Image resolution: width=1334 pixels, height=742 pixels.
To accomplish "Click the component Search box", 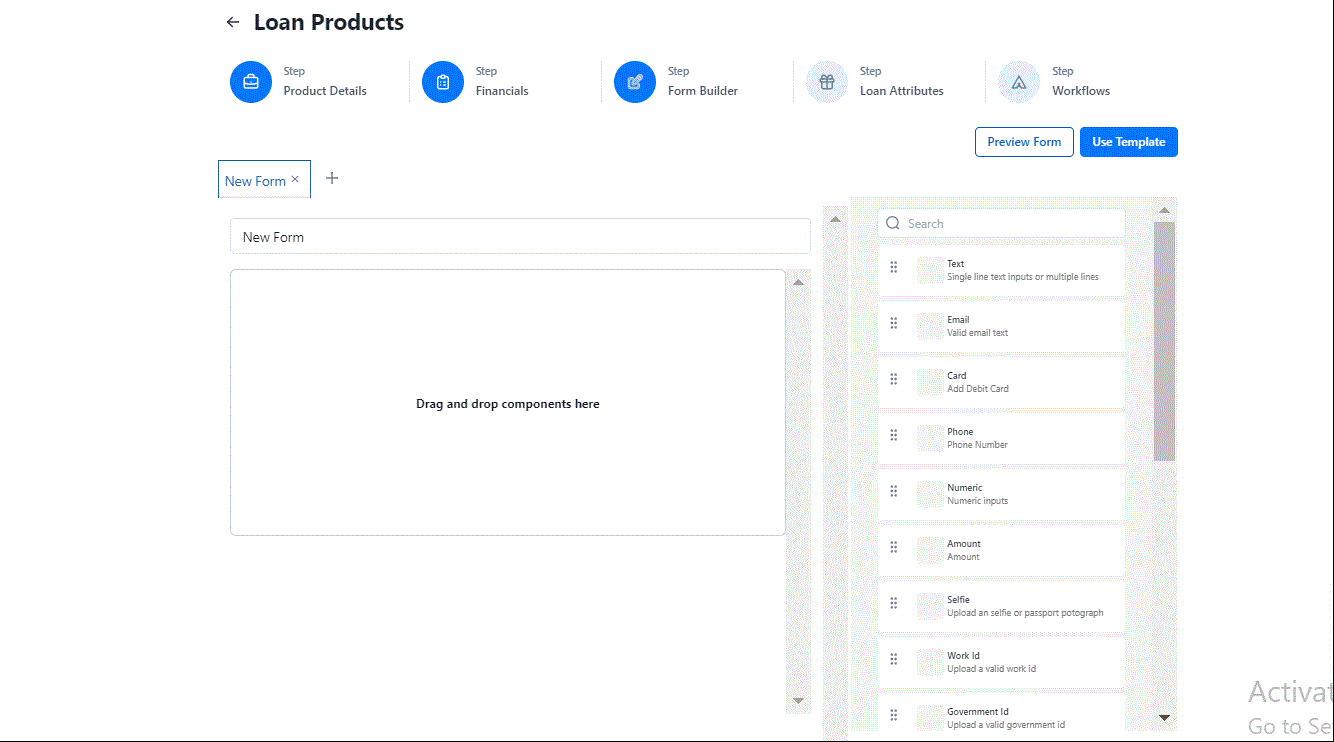I will coord(1001,224).
